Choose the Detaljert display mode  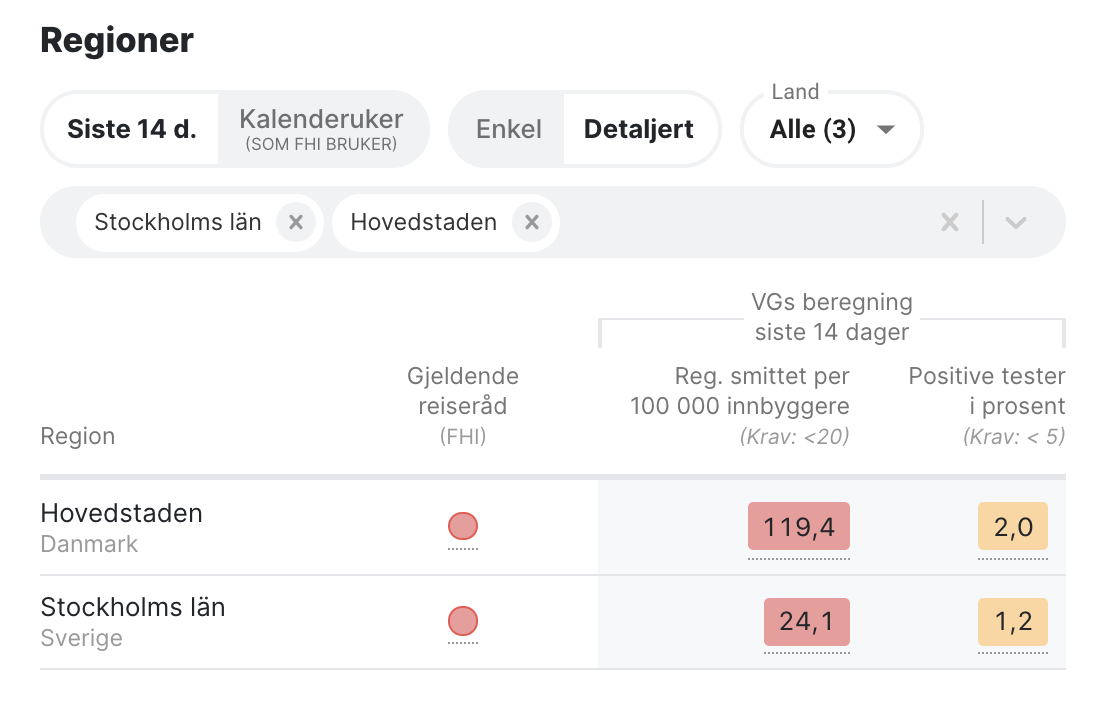click(x=639, y=130)
